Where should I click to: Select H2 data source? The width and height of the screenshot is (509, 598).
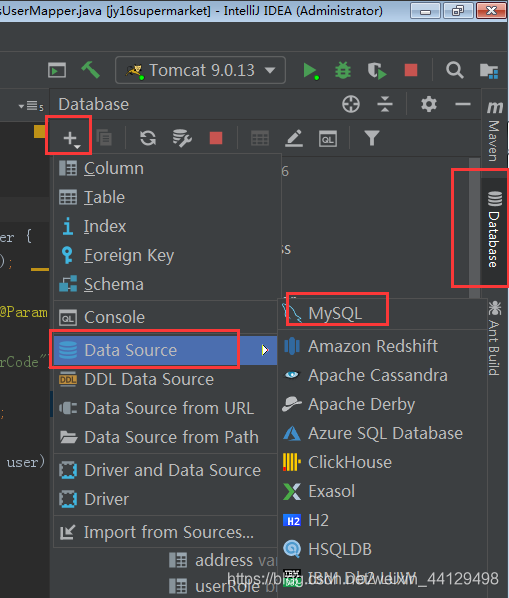(382, 520)
